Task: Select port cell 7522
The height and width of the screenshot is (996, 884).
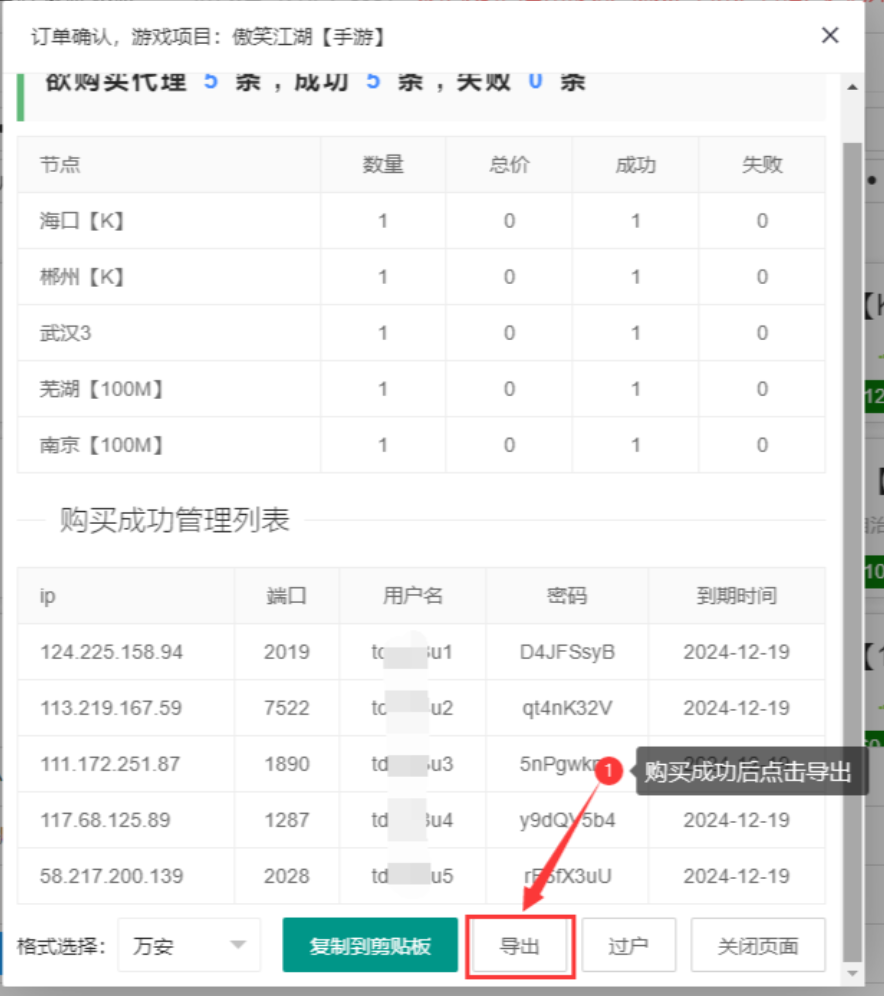Action: pyautogui.click(x=286, y=708)
